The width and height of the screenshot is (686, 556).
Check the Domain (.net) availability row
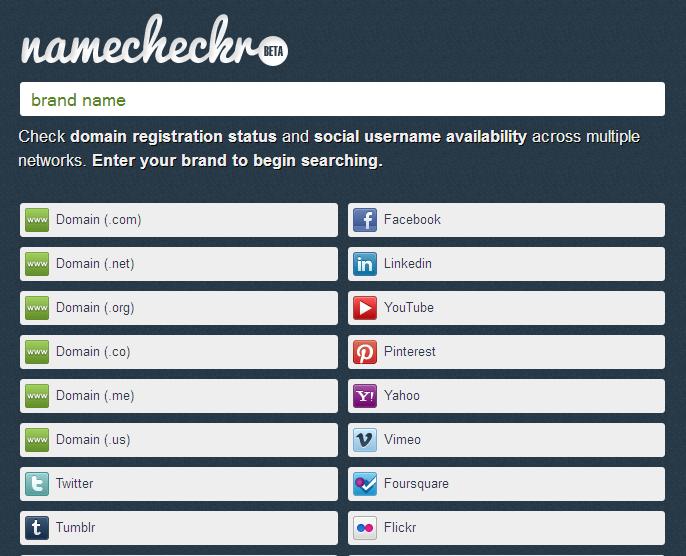[x=180, y=264]
